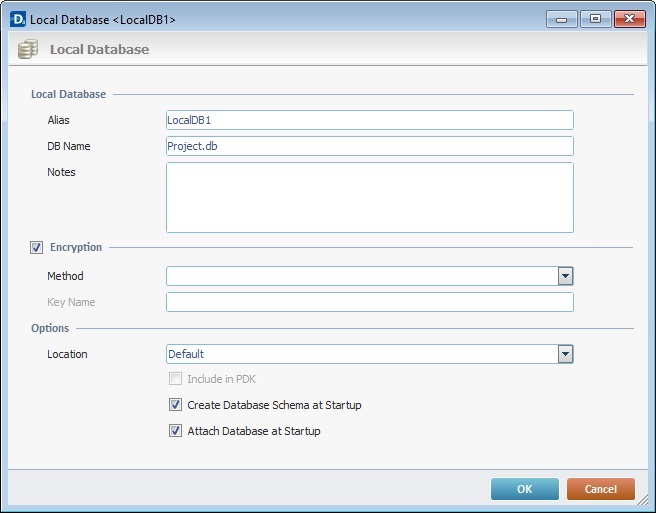The width and height of the screenshot is (656, 513).
Task: Click inside the Notes text area
Action: point(370,198)
